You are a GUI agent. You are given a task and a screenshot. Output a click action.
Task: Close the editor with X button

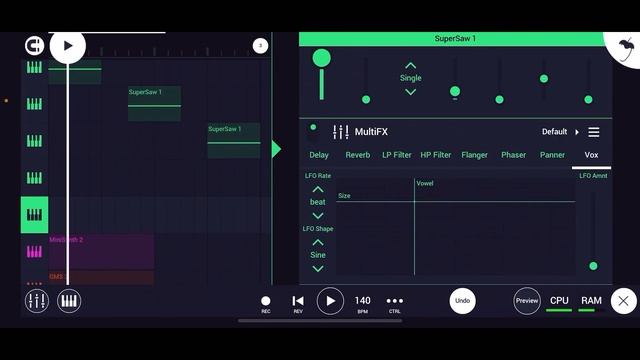coord(623,301)
